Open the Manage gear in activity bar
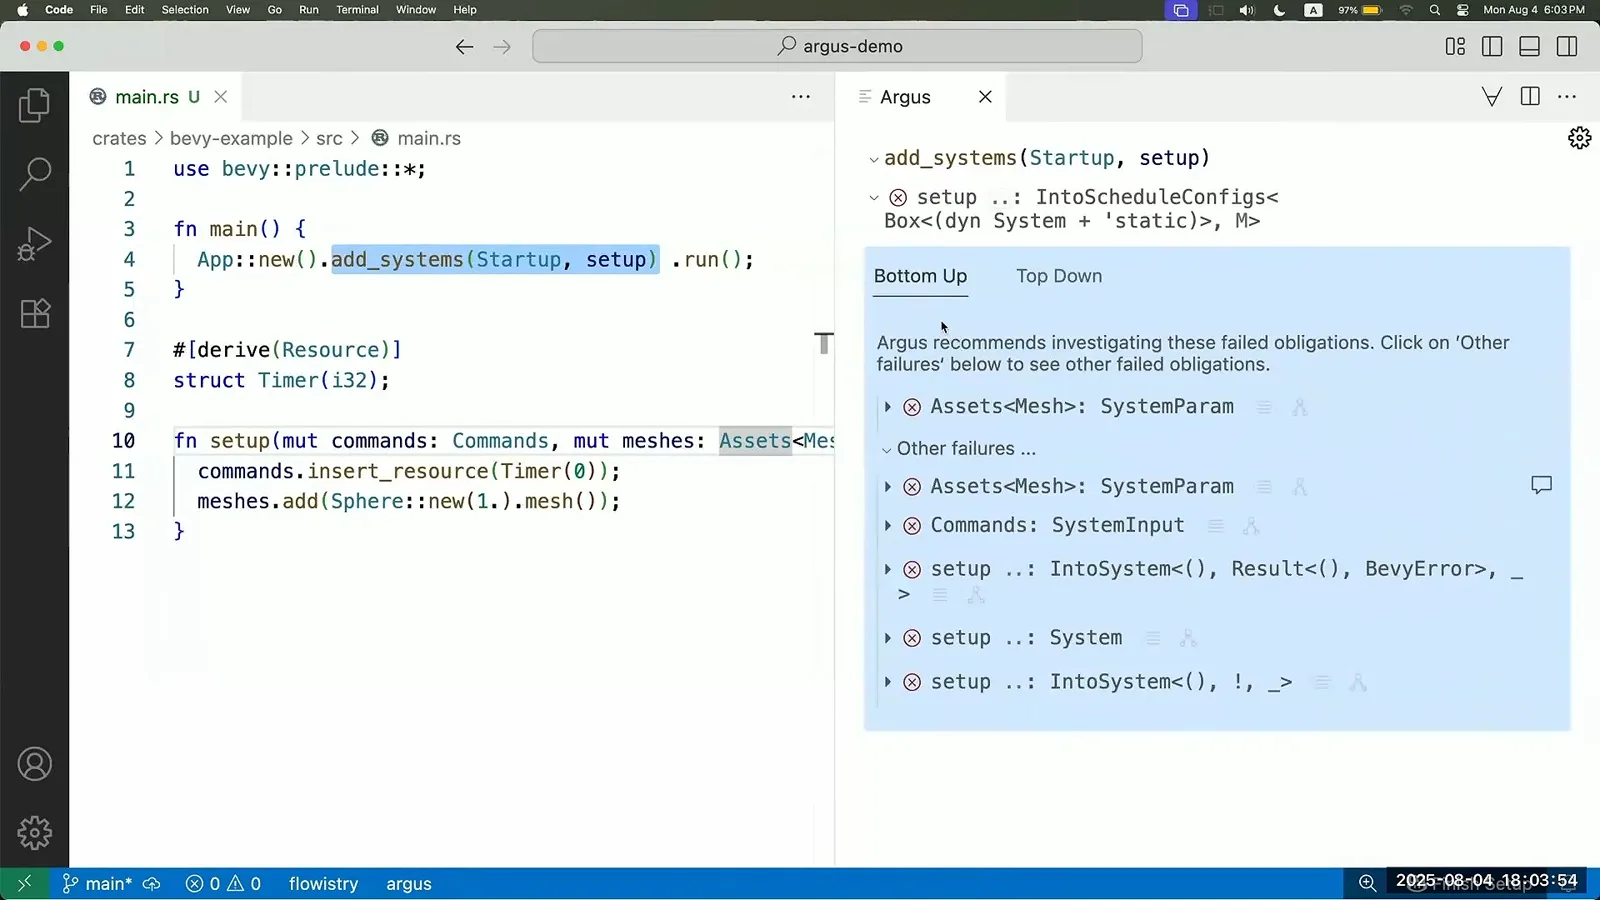Screen dimensions: 1600x900 [34, 833]
